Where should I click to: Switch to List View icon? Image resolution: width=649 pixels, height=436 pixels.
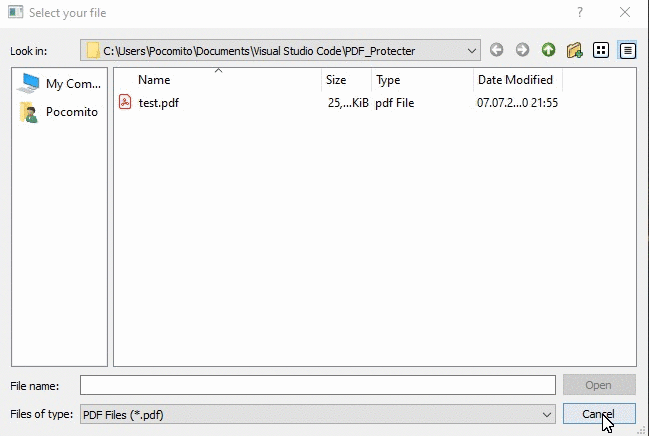tap(601, 51)
